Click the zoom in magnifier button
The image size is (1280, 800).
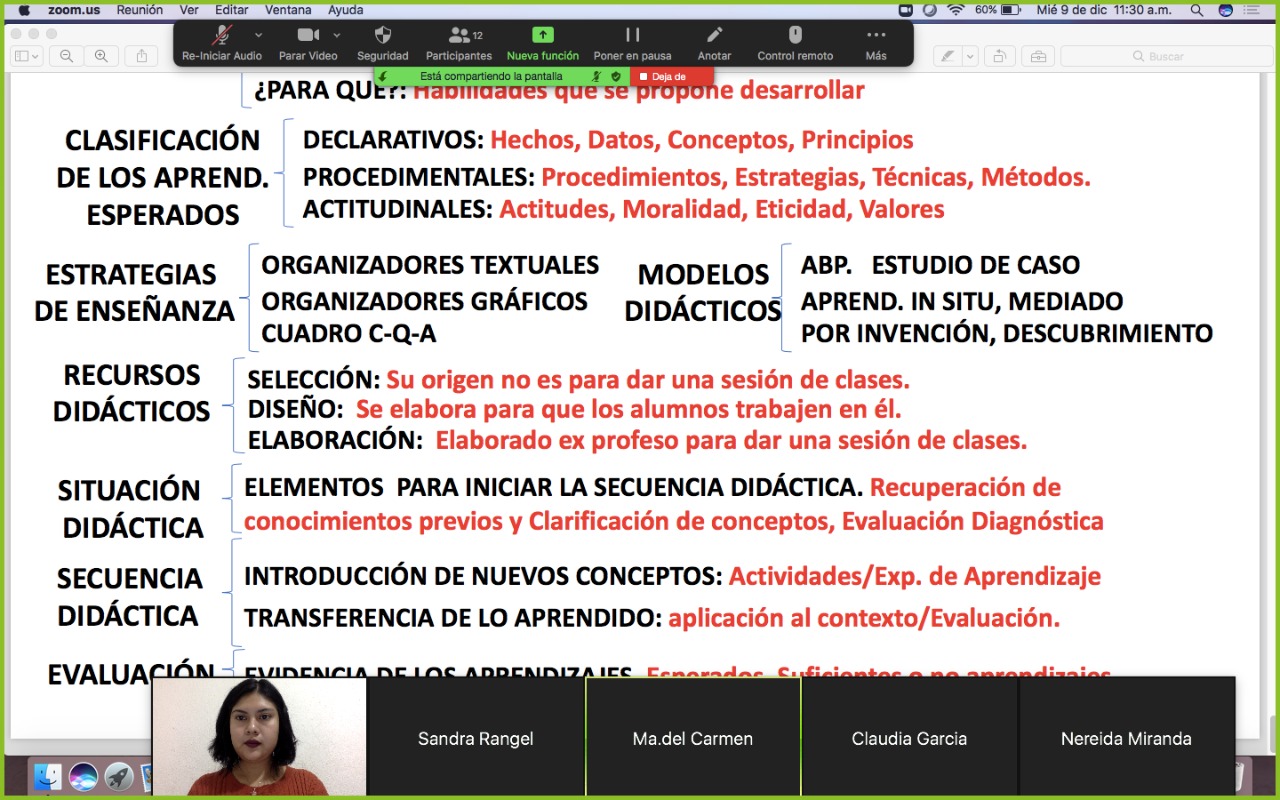click(x=100, y=56)
